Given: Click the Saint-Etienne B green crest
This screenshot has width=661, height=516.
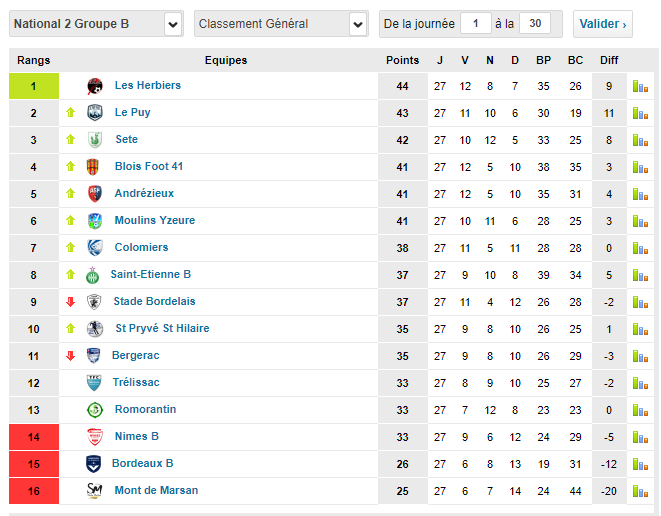Looking at the screenshot, I should pyautogui.click(x=95, y=275).
